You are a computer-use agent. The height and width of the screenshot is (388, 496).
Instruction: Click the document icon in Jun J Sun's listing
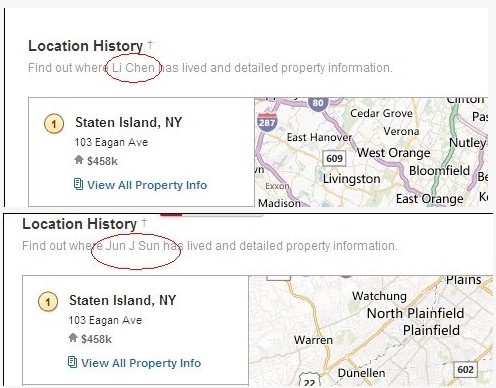[72, 362]
